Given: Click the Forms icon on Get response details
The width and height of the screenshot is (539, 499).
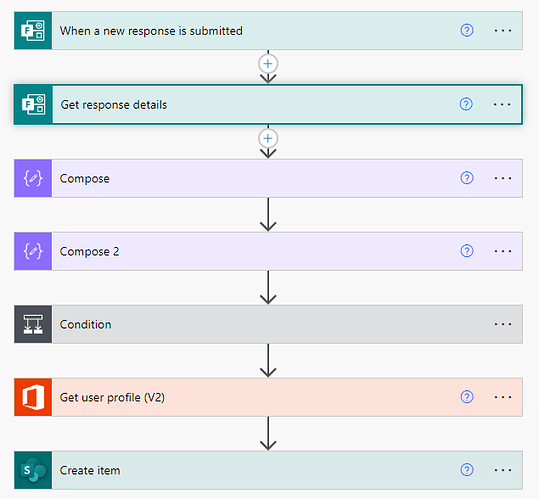Looking at the screenshot, I should (33, 104).
